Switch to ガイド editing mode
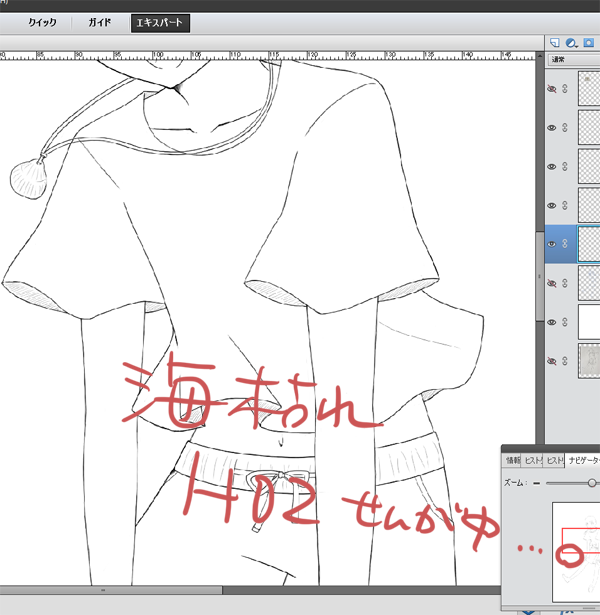600x615 pixels. click(99, 23)
